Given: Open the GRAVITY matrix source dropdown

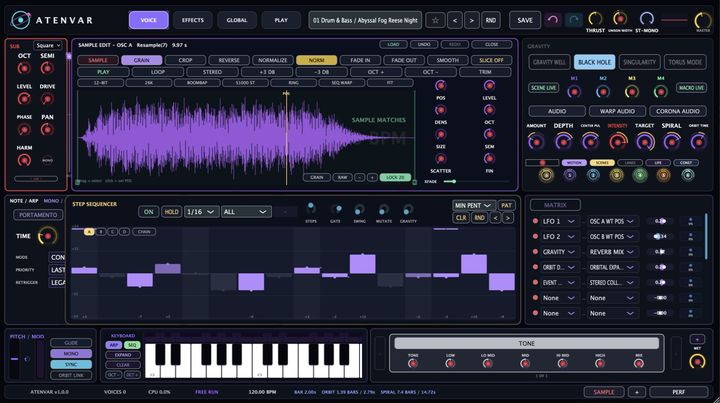Looking at the screenshot, I should click(x=559, y=252).
